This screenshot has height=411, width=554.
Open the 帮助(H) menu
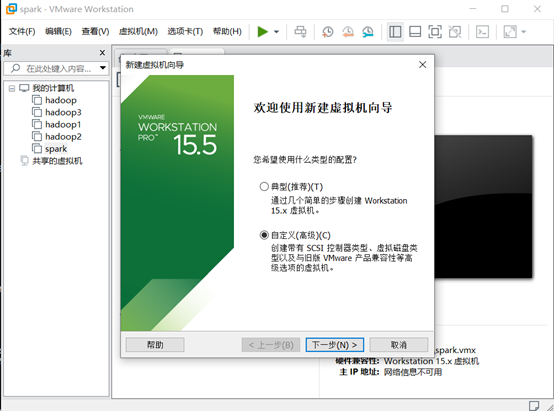(227, 31)
